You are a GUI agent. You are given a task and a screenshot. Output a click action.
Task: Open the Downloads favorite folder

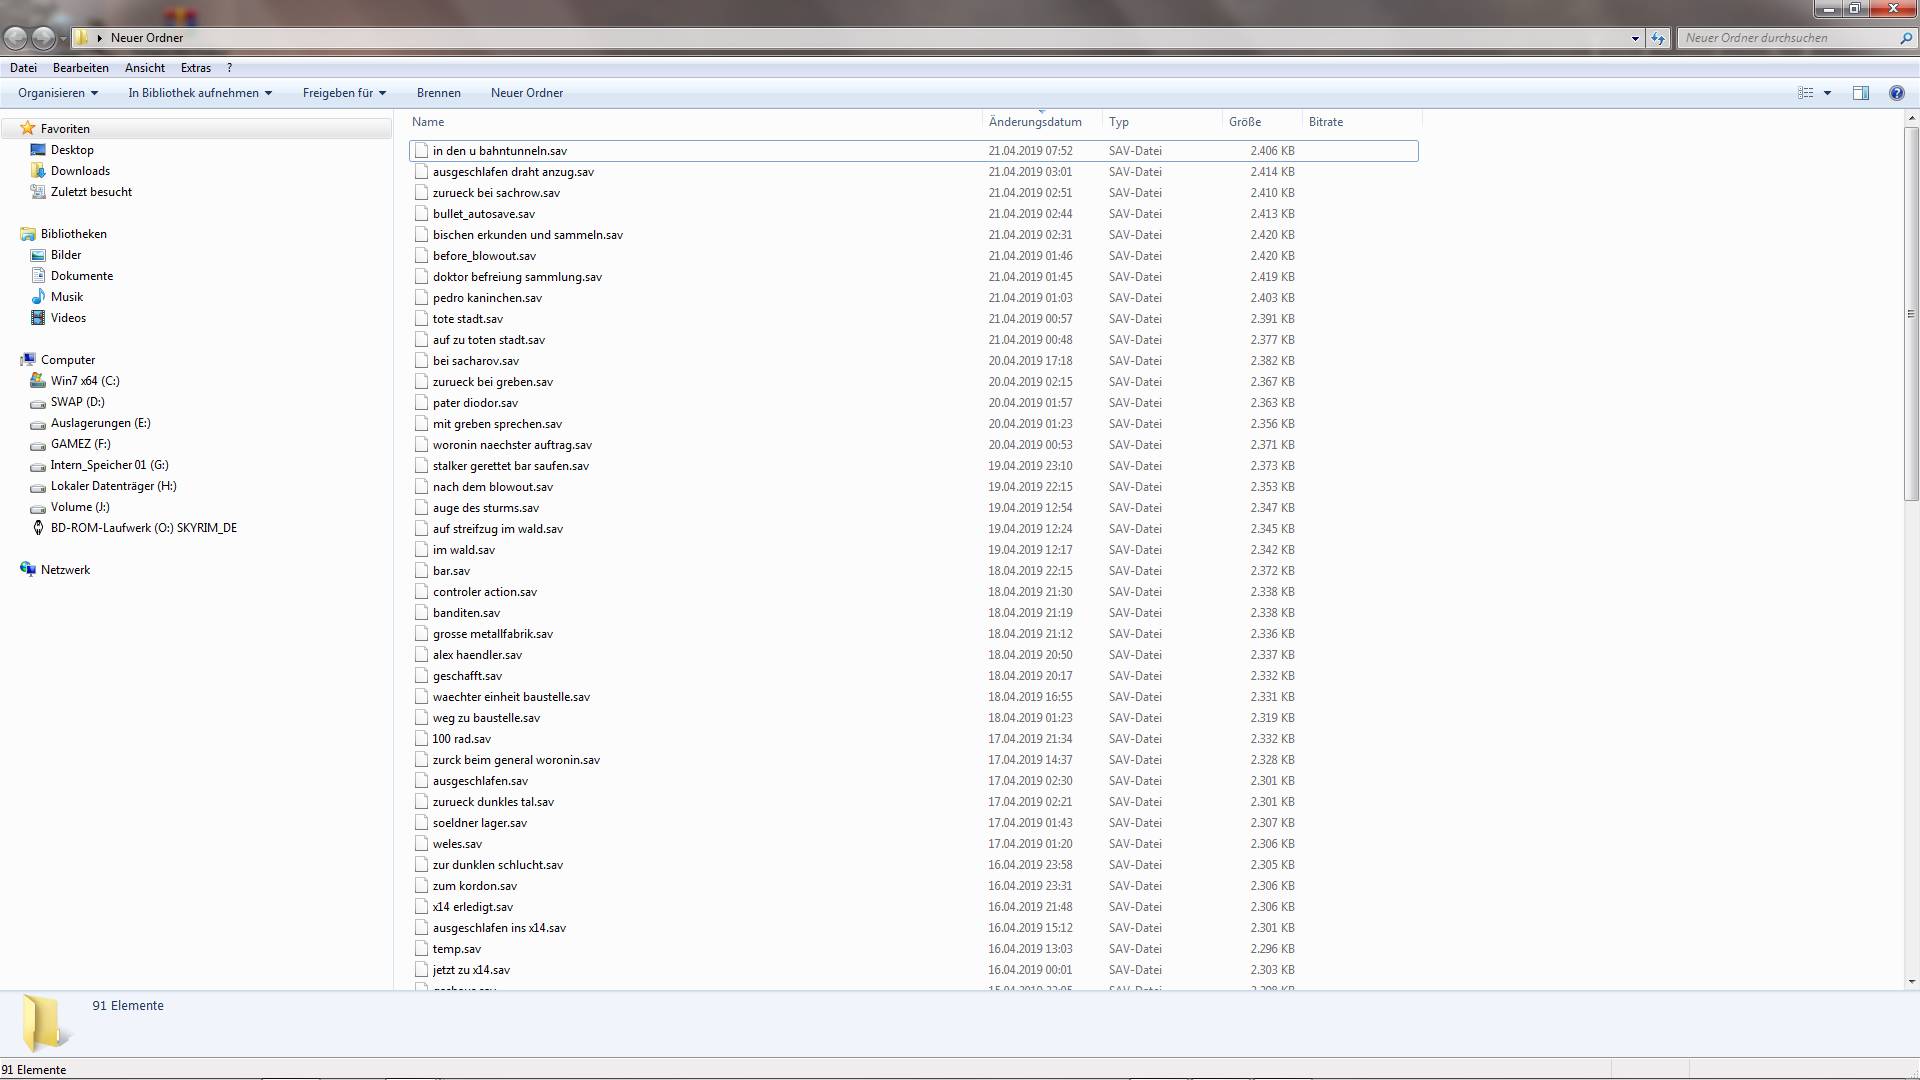tap(80, 171)
